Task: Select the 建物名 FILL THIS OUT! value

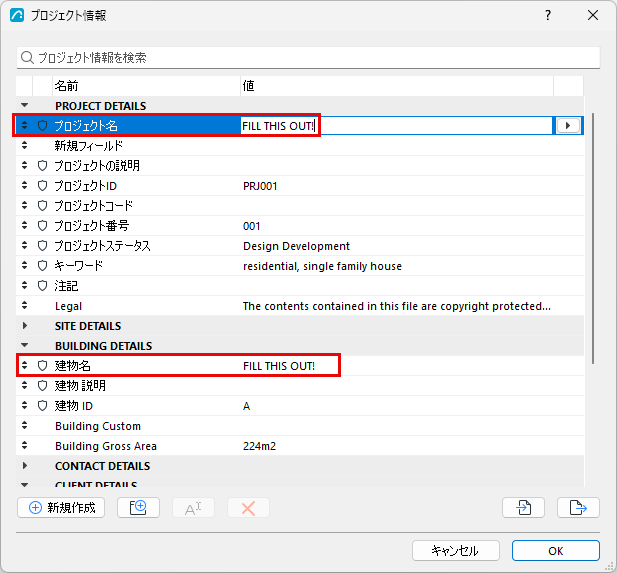Action: (279, 366)
